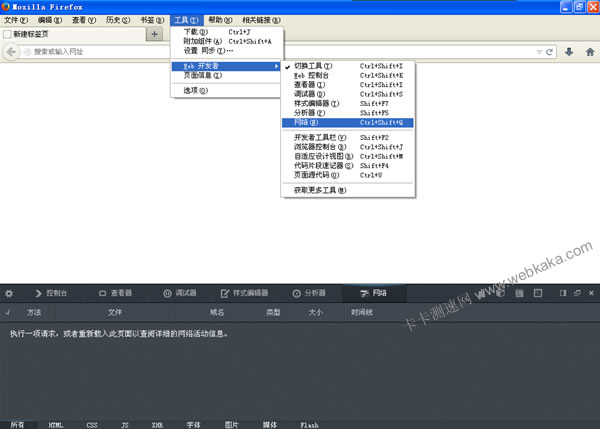Sort by 域名 column header
The width and height of the screenshot is (600, 429).
coord(217,312)
